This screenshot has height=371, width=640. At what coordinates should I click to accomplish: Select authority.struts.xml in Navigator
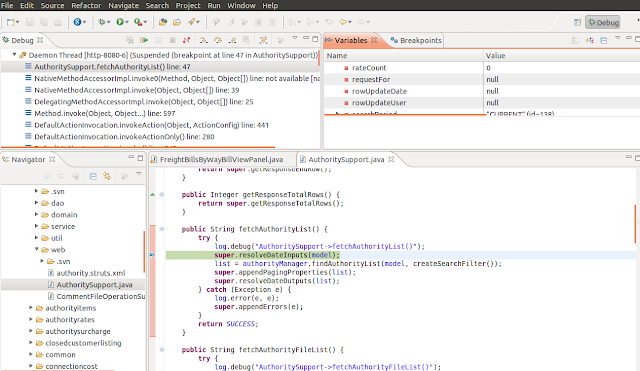[91, 273]
